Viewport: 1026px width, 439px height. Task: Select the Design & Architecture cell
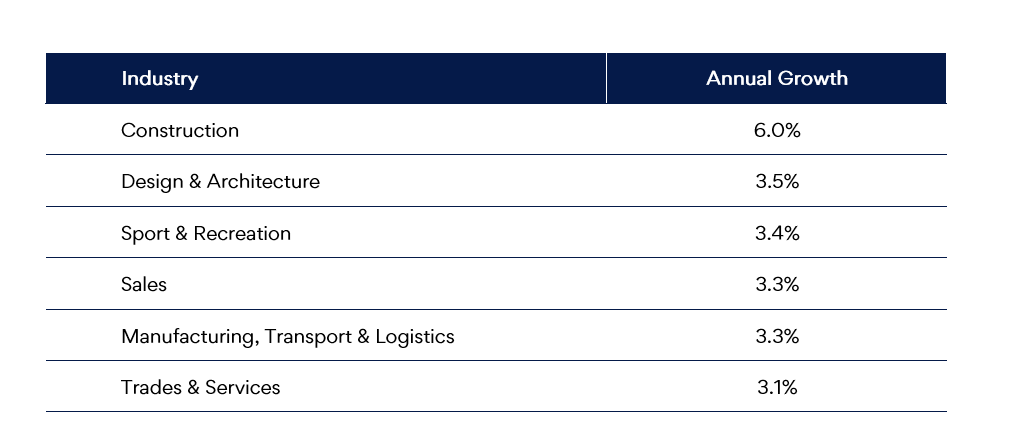220,182
